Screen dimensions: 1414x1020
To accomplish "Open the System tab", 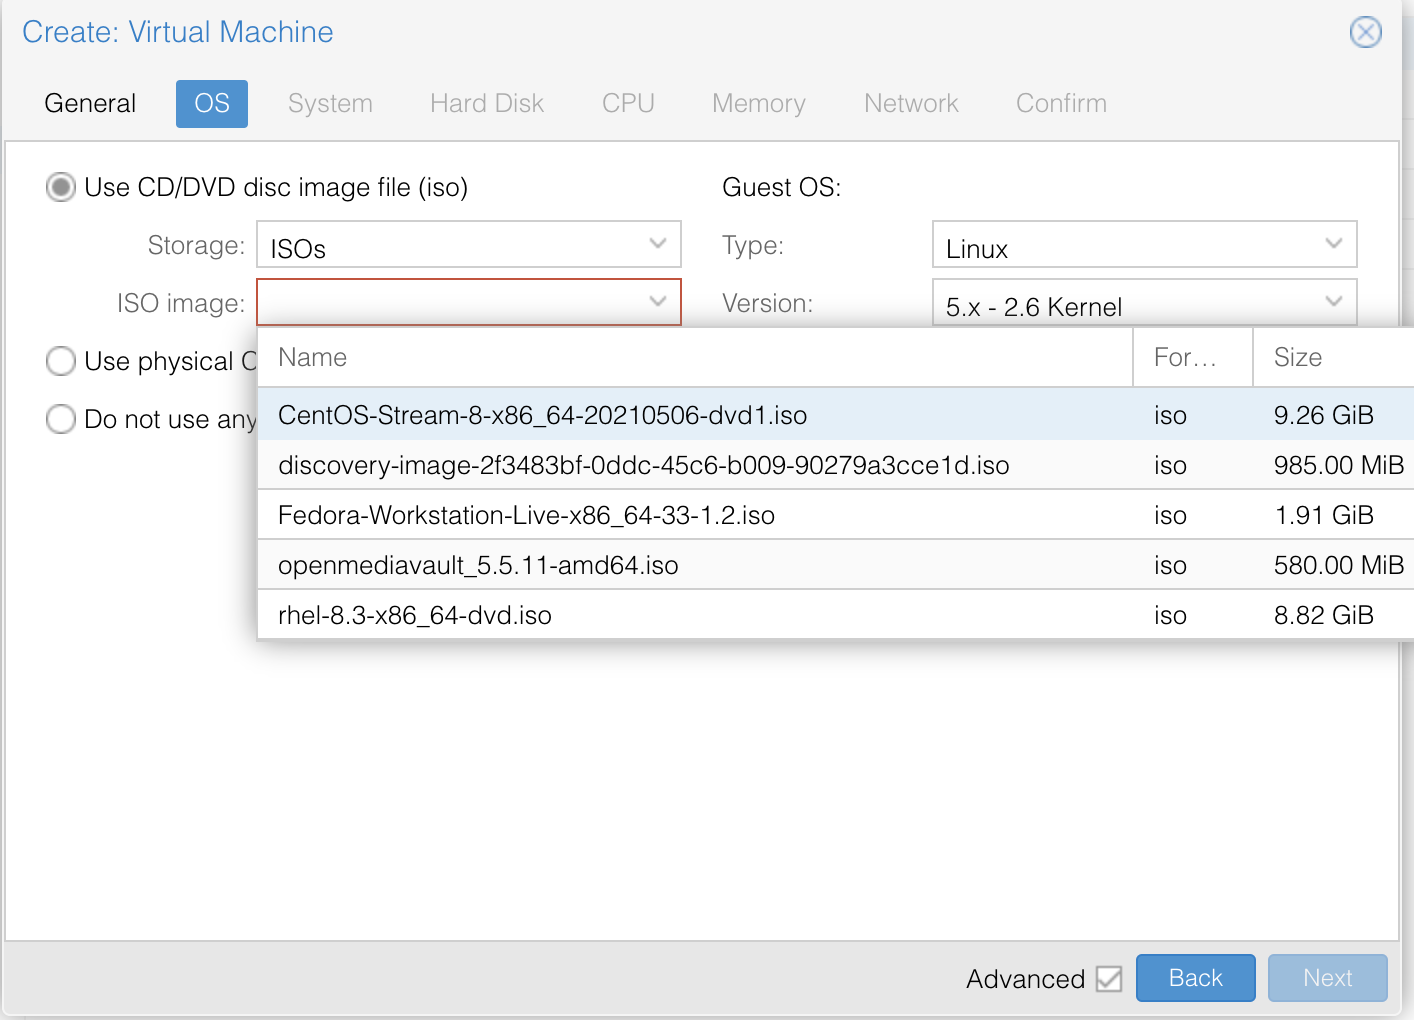I will [330, 104].
